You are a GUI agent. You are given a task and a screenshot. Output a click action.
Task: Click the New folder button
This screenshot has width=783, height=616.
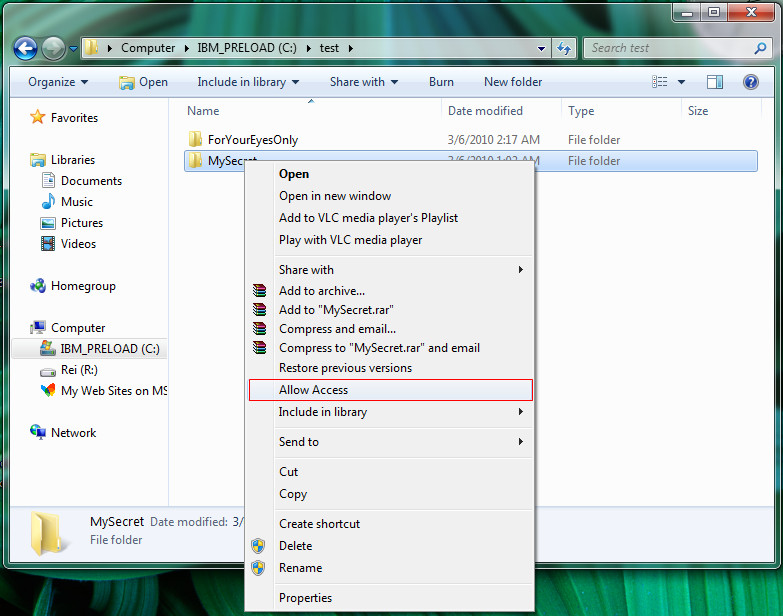513,82
